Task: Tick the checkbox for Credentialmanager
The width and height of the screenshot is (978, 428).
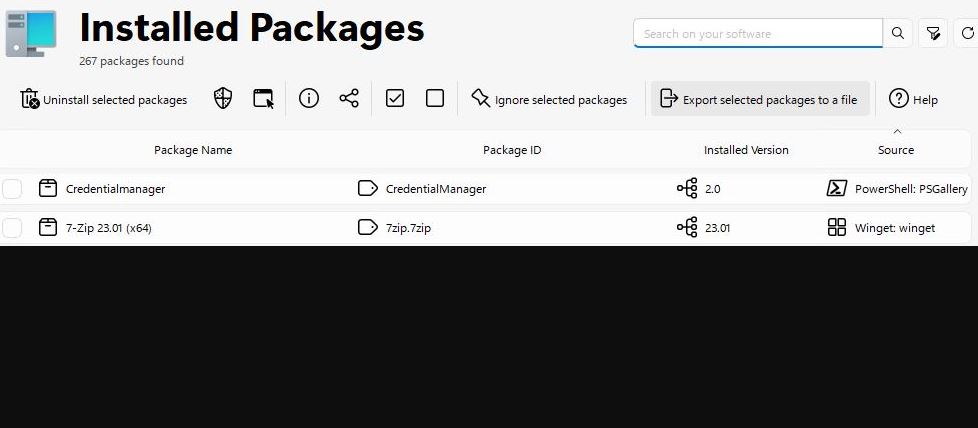Action: [11, 189]
